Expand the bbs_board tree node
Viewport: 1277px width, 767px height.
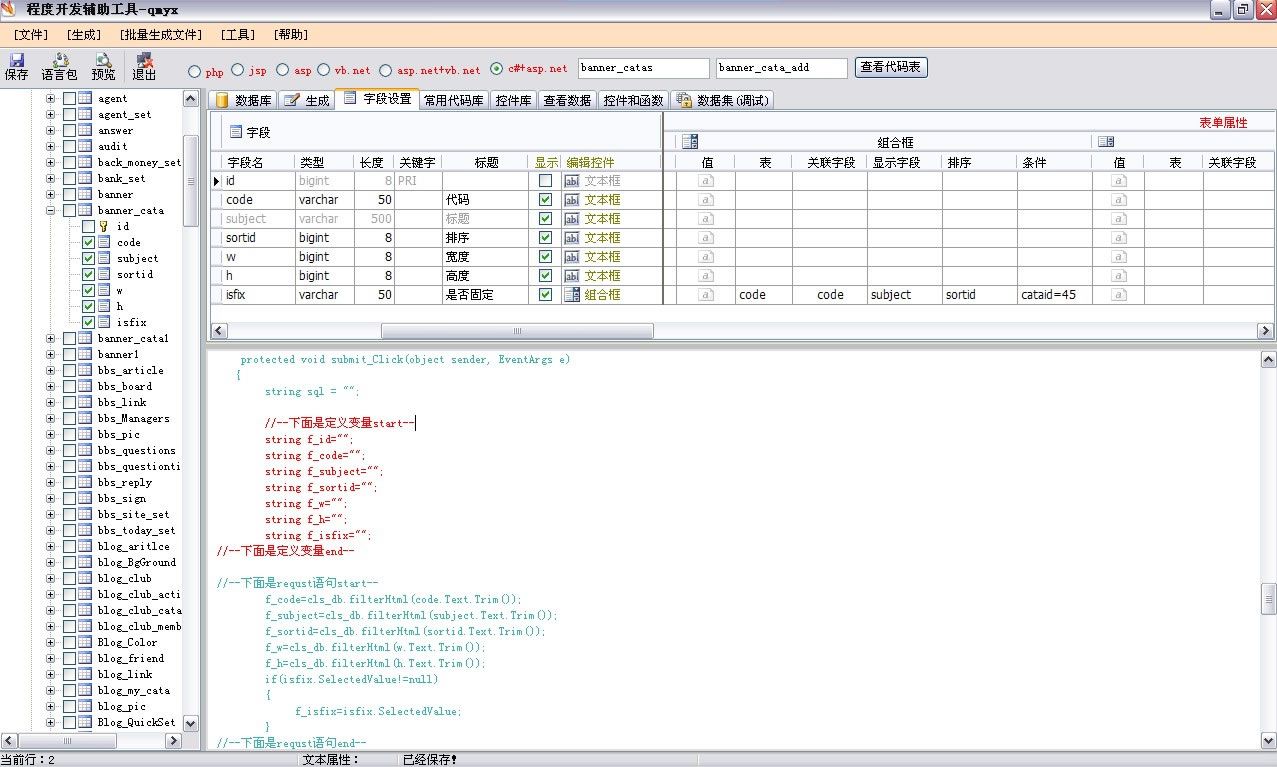pyautogui.click(x=51, y=386)
